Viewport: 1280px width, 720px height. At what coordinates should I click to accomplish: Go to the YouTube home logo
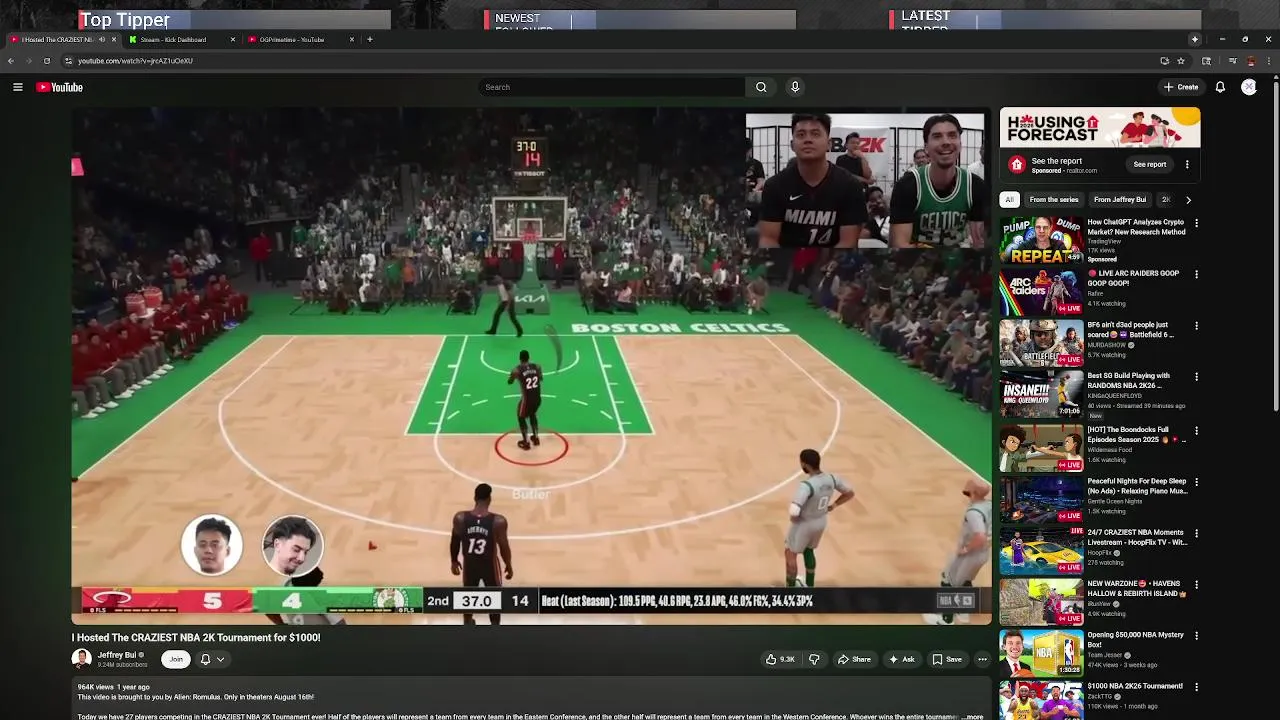point(60,87)
